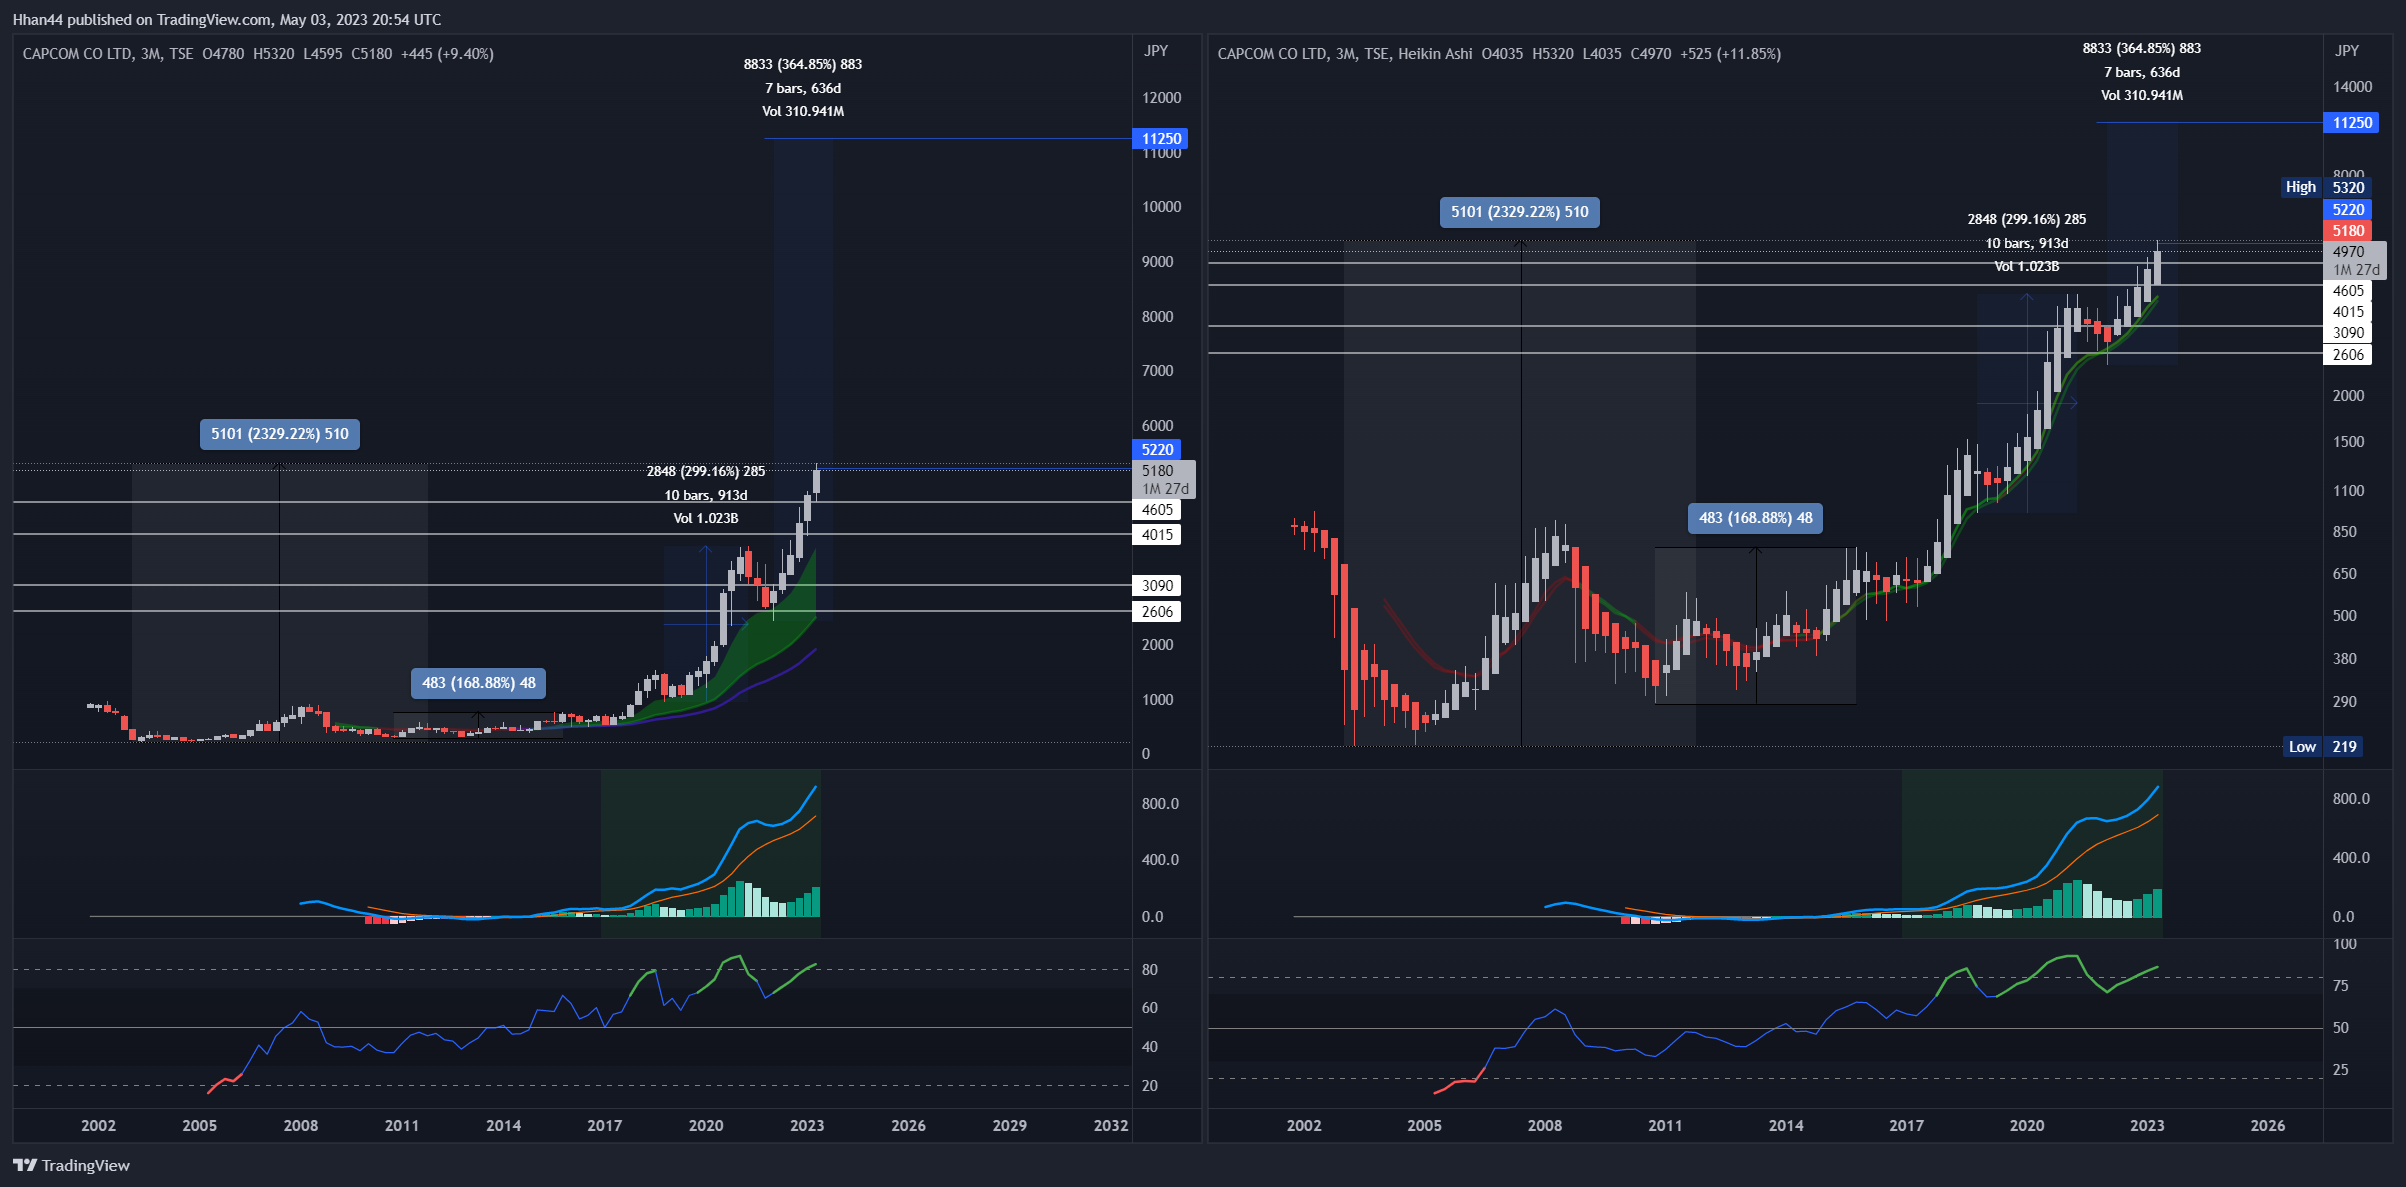Click the High label next to 5320
The height and width of the screenshot is (1187, 2406).
click(x=2300, y=187)
